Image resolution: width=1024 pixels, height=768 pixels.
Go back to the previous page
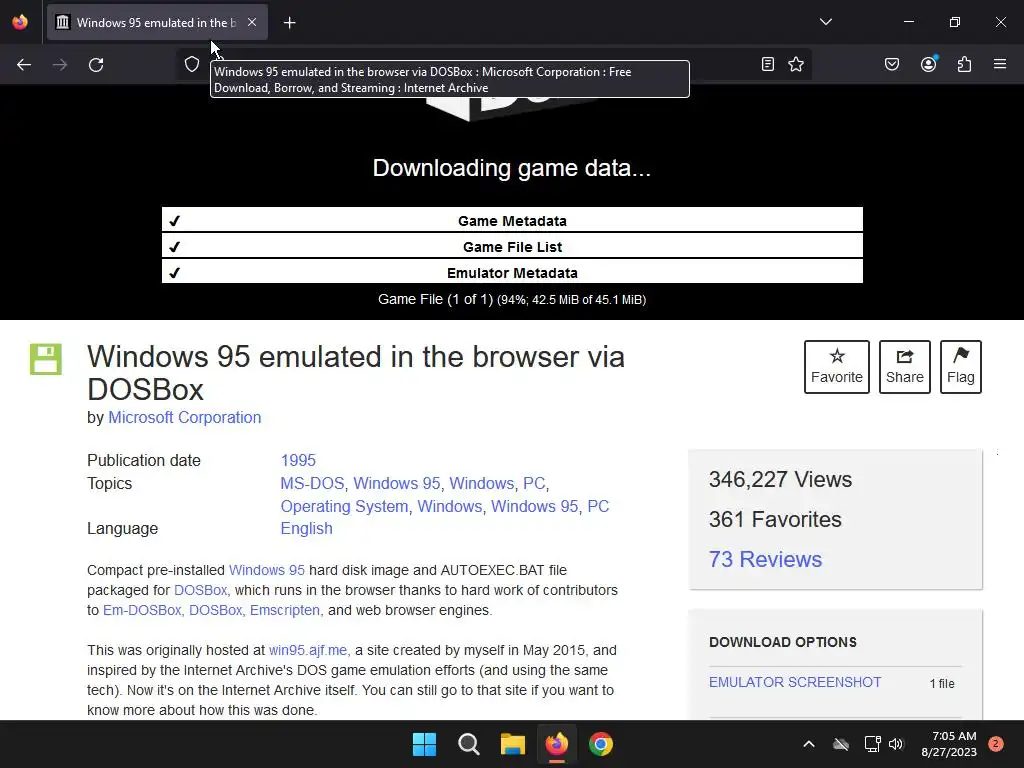pyautogui.click(x=24, y=65)
